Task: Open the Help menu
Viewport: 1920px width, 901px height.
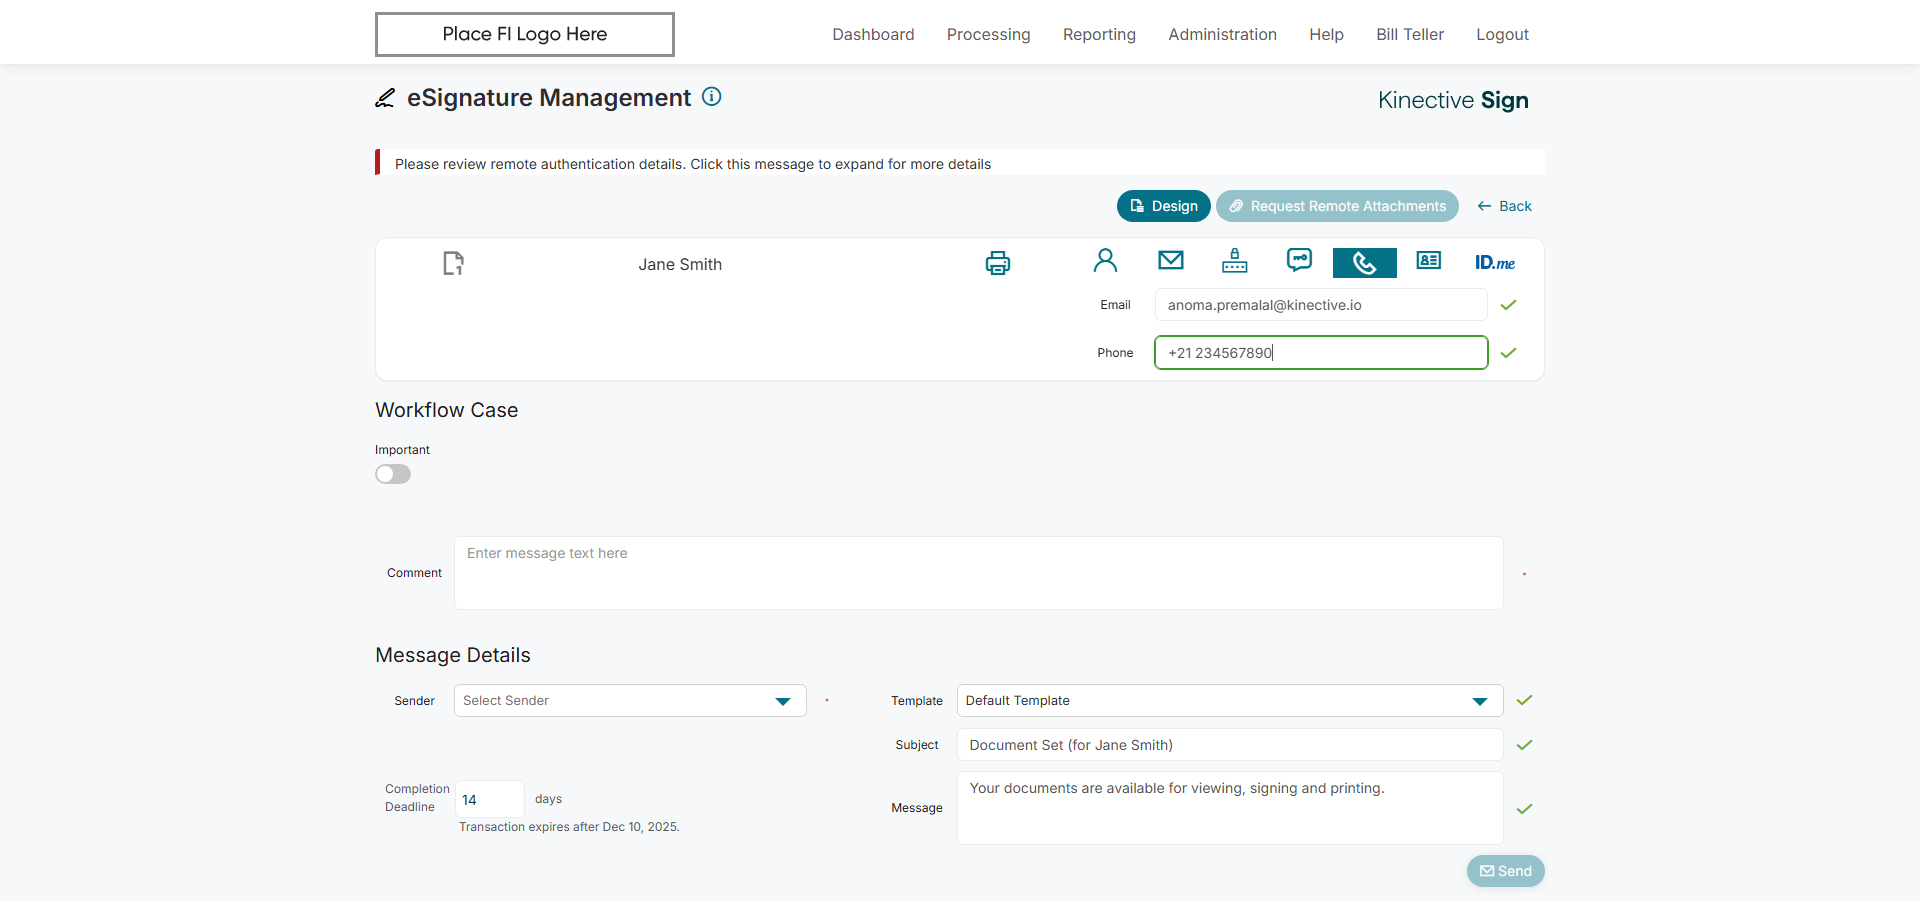Action: pyautogui.click(x=1327, y=35)
